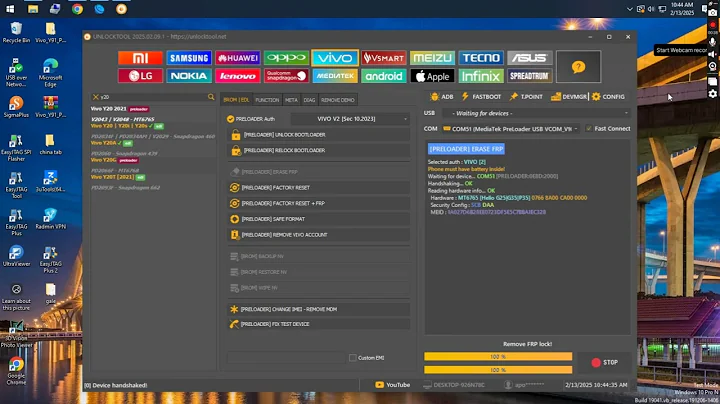The image size is (720, 404).
Task: Open the CONFIG settings
Action: pyautogui.click(x=608, y=97)
